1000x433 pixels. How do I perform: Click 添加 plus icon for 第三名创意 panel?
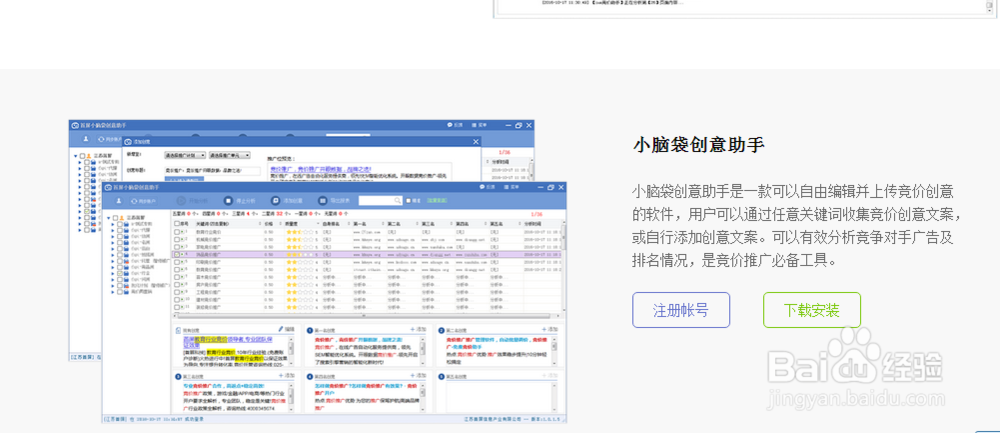[281, 376]
